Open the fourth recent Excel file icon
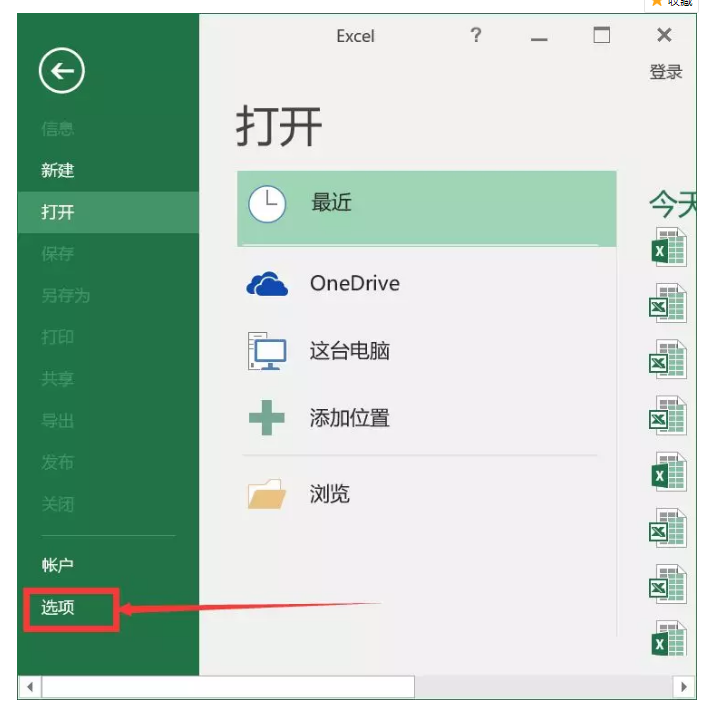Screen dimensions: 716x709 (x=668, y=415)
